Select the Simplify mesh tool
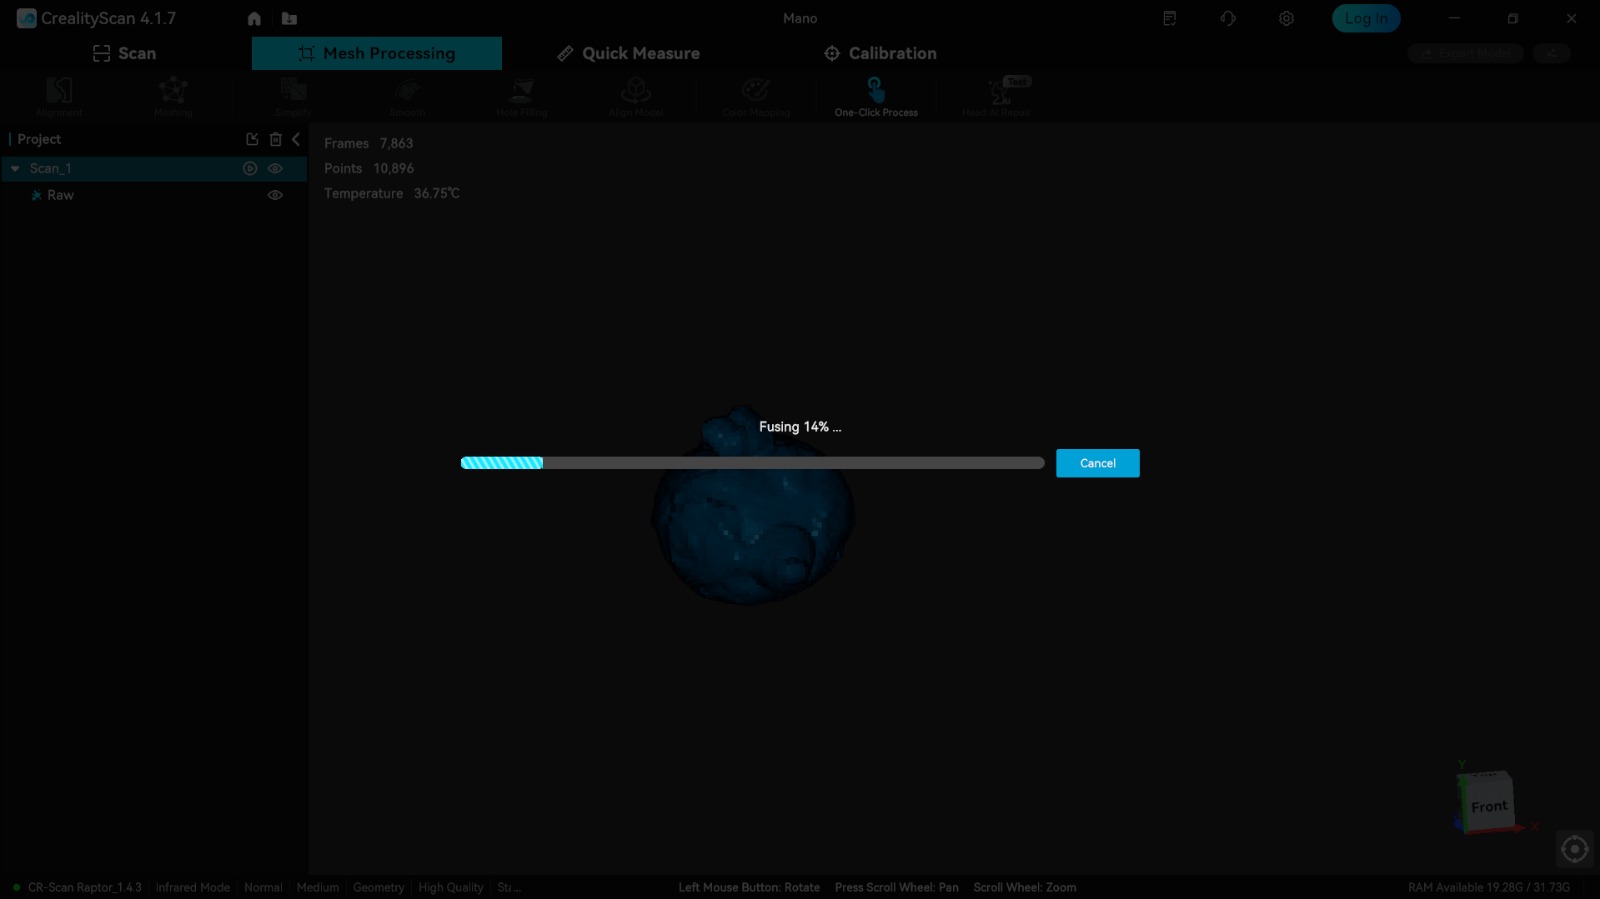 (x=293, y=97)
